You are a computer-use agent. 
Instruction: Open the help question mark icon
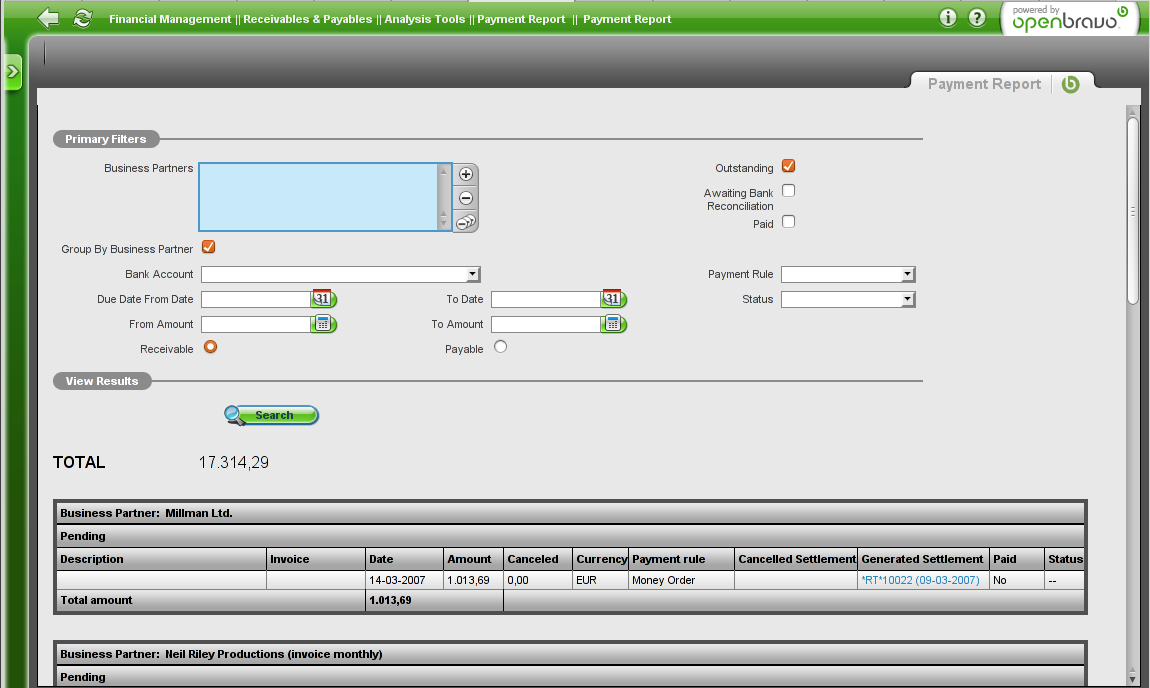977,18
